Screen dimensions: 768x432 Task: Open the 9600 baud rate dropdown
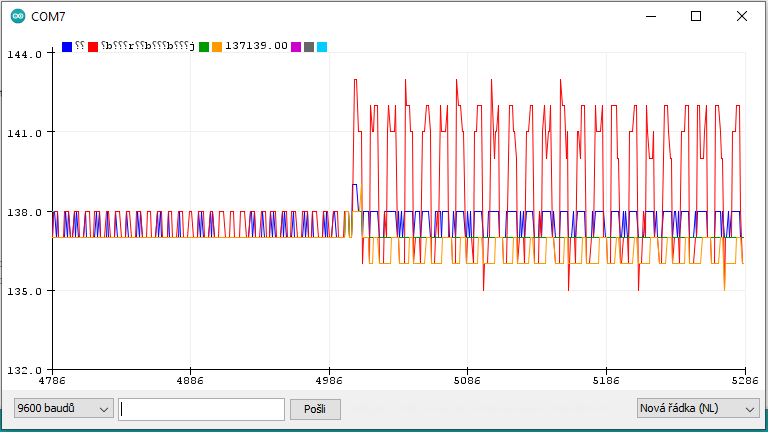pyautogui.click(x=63, y=408)
